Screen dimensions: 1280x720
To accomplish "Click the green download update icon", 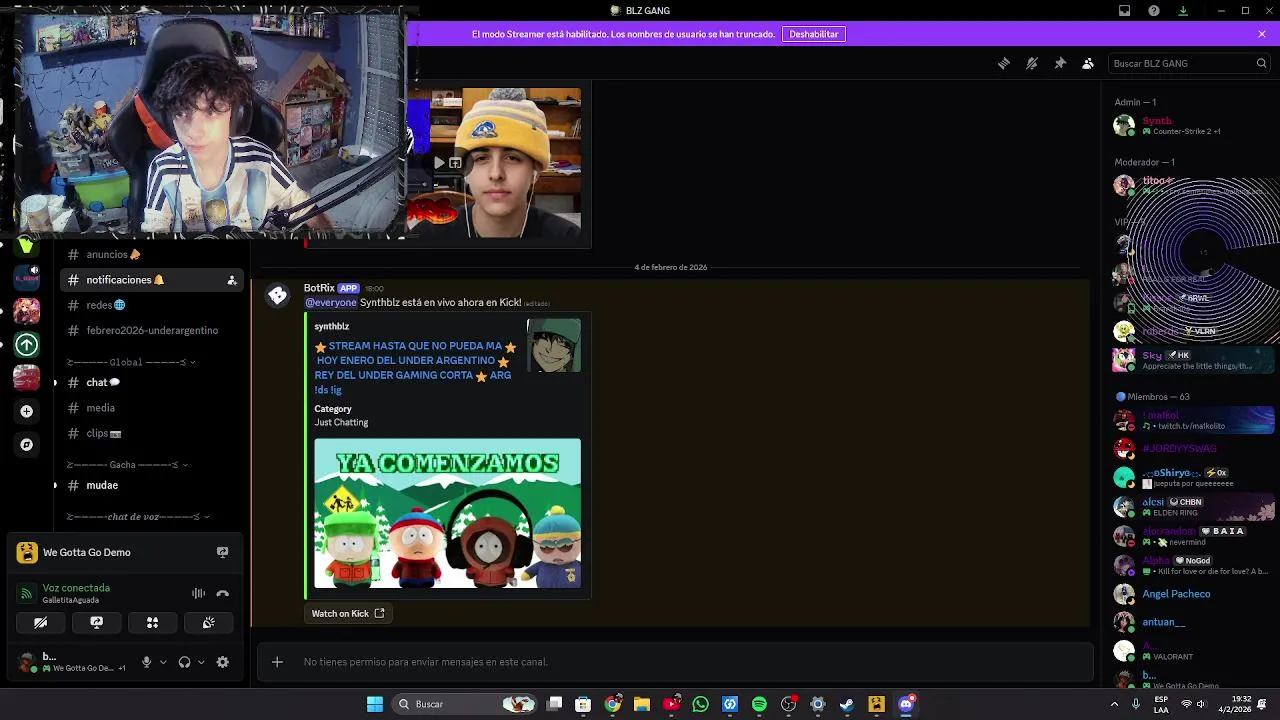I will pyautogui.click(x=1183, y=10).
